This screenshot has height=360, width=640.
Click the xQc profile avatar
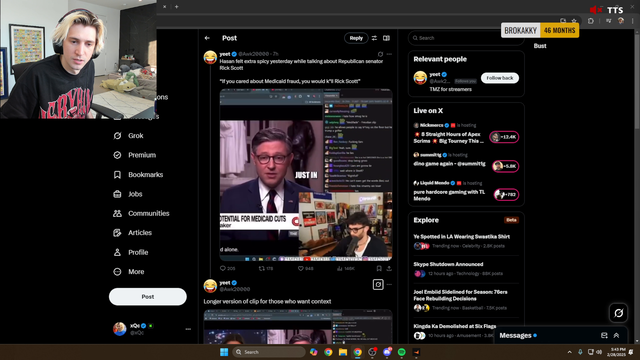(x=120, y=329)
